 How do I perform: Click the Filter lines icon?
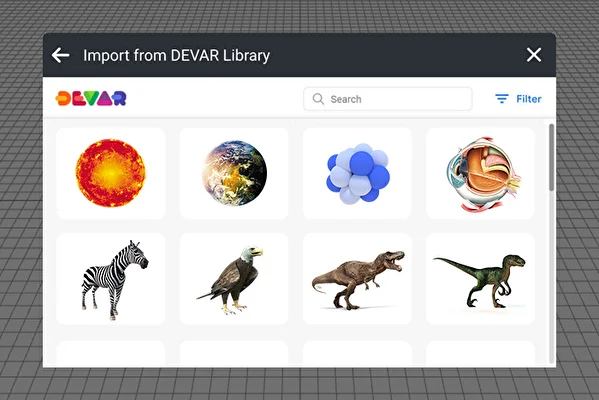(x=502, y=99)
